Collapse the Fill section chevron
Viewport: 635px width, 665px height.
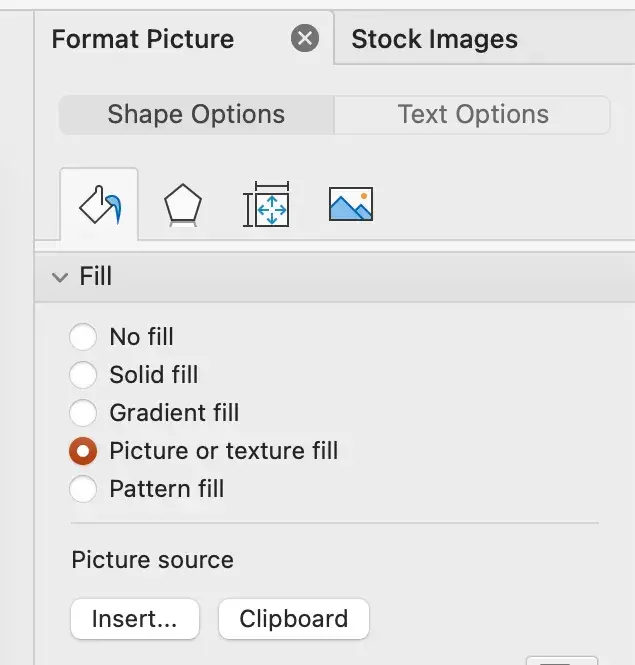point(60,276)
